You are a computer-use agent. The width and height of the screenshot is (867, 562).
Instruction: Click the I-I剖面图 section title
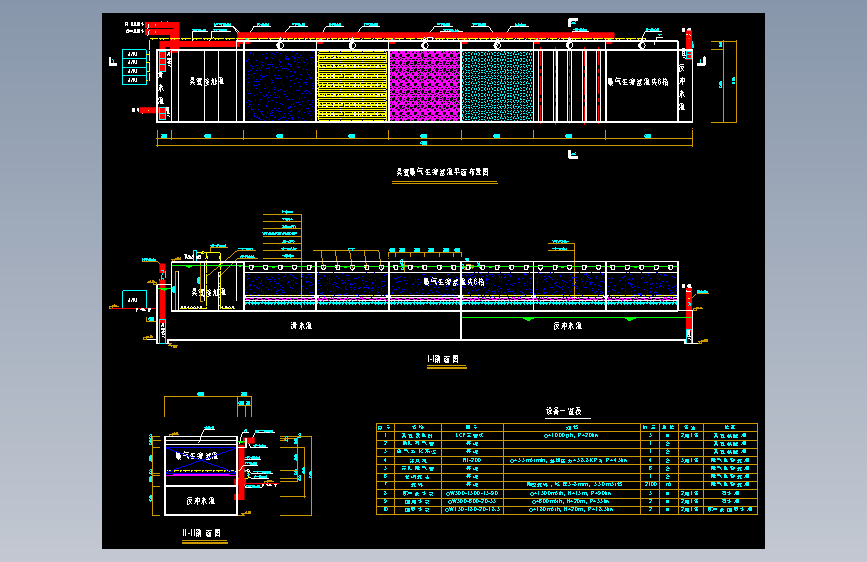click(443, 359)
